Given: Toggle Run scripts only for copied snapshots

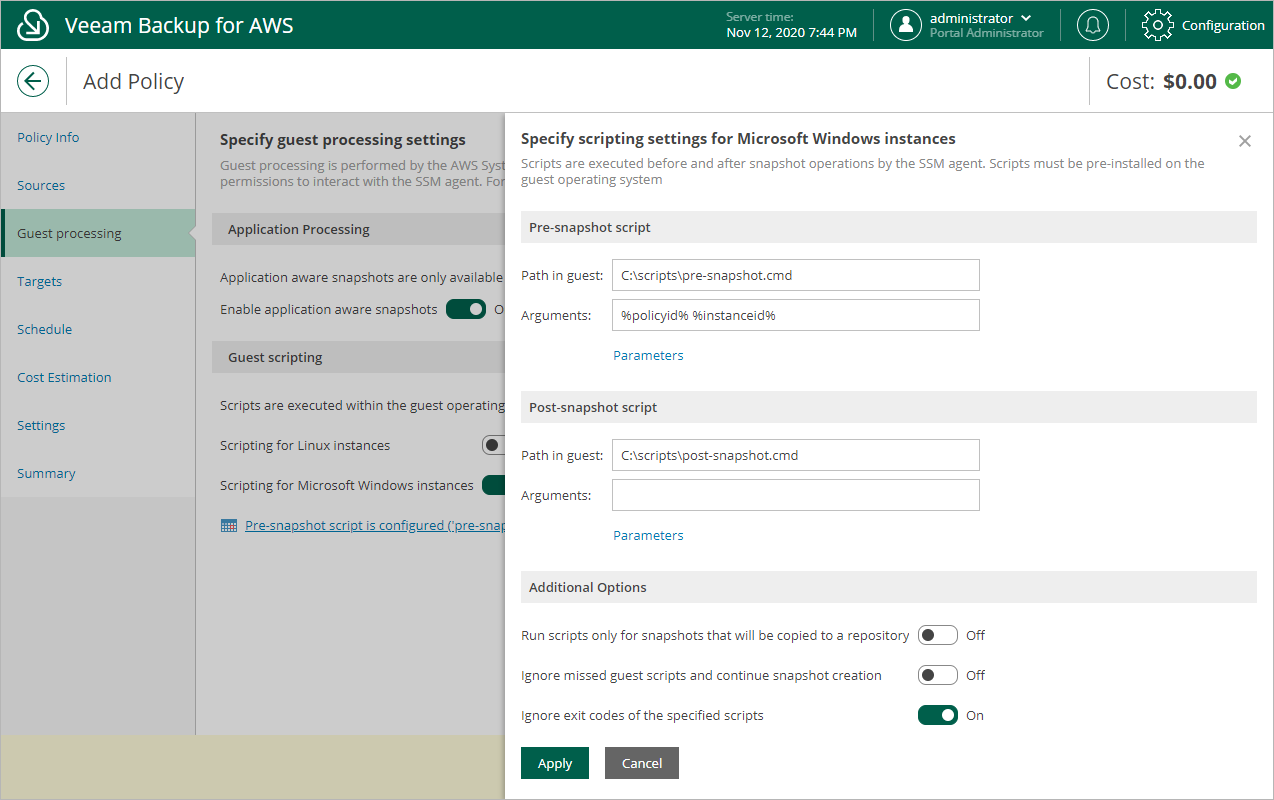Looking at the screenshot, I should click(x=938, y=635).
